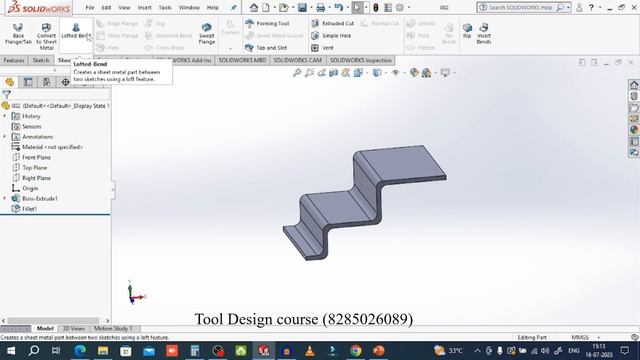Click the Simple Hole tool
Image resolution: width=640 pixels, height=360 pixels.
click(x=331, y=36)
